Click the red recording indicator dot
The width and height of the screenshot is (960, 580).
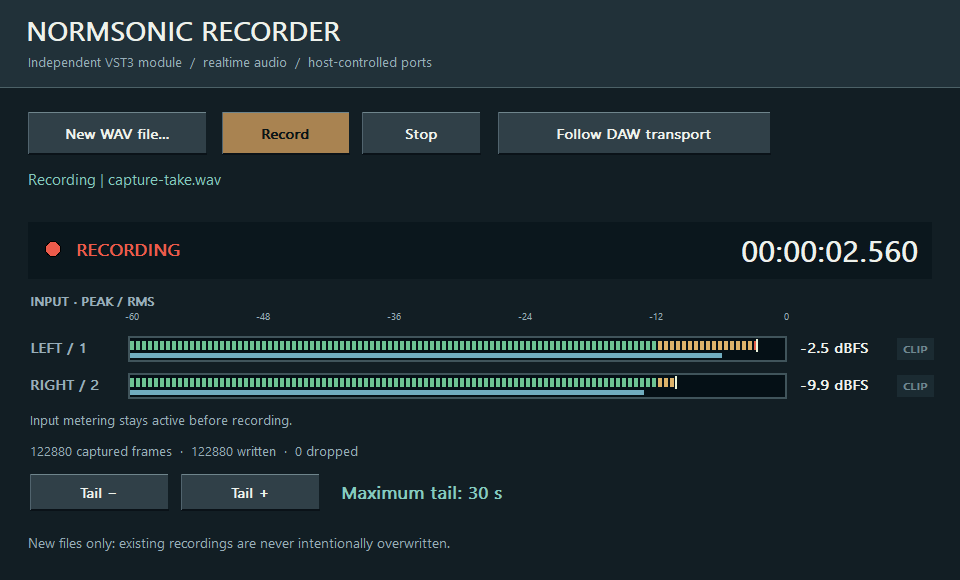(x=53, y=249)
